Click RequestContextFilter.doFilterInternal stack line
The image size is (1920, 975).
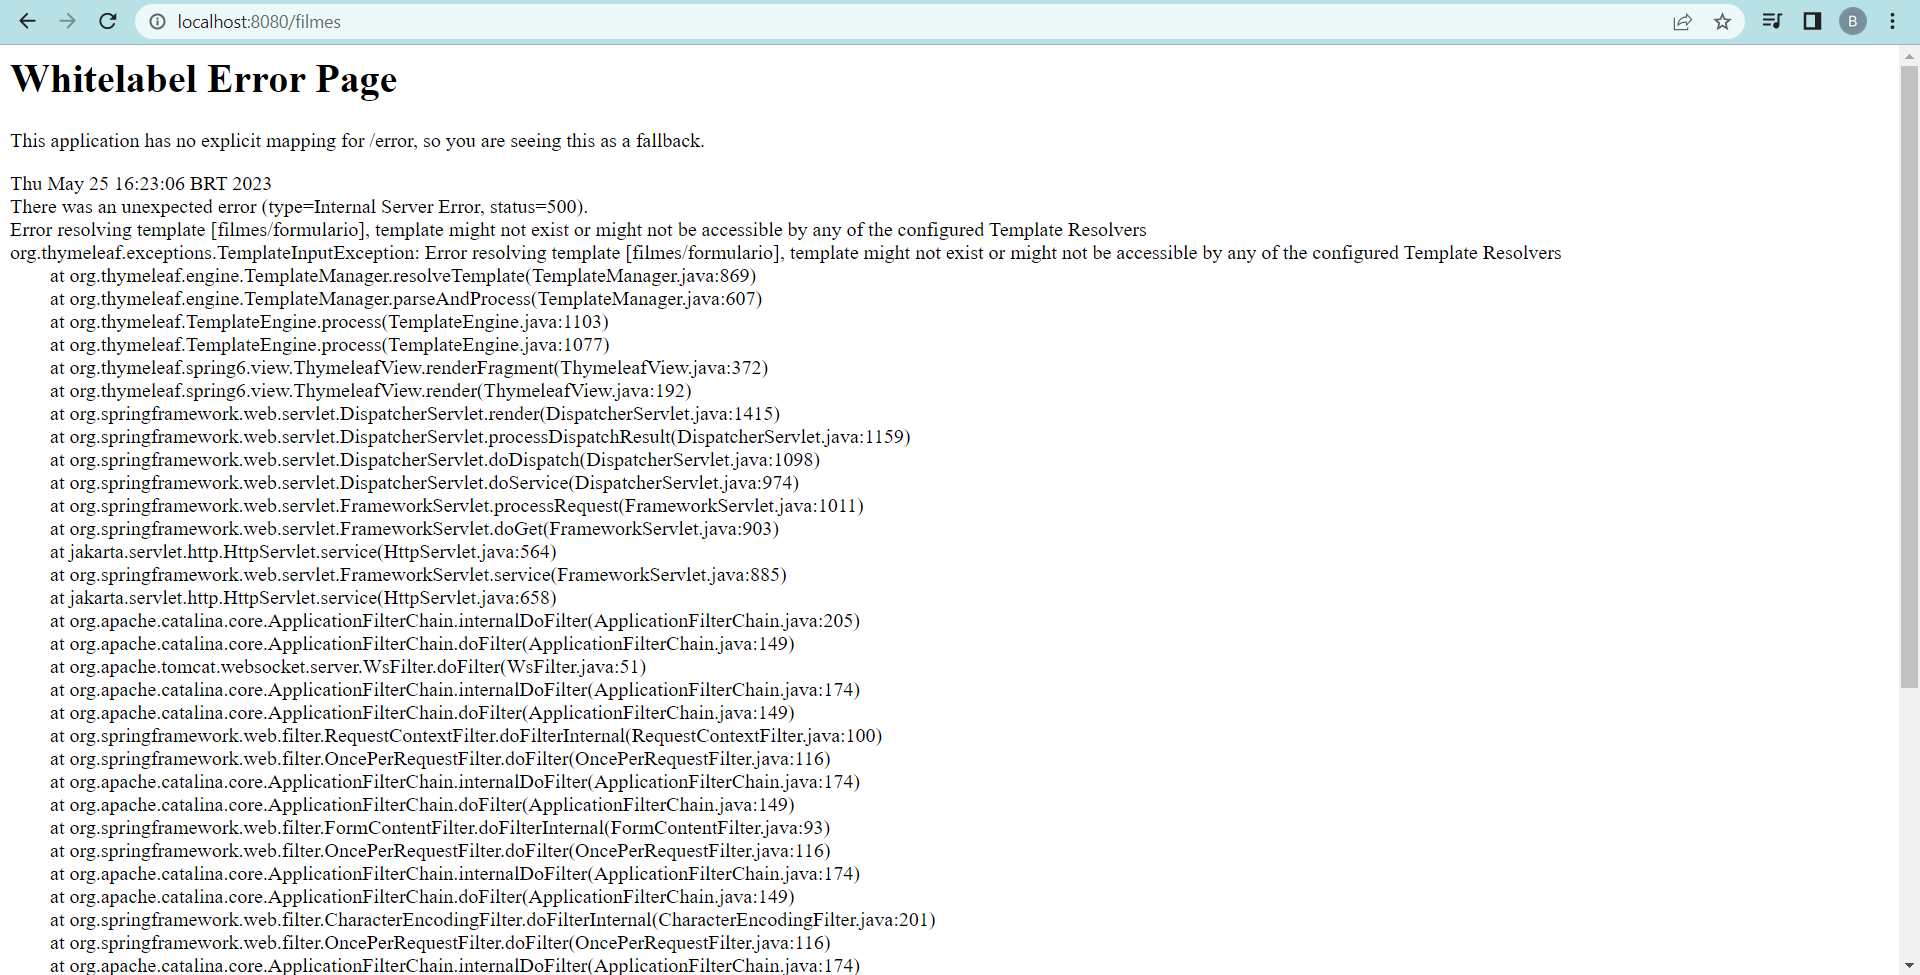click(x=466, y=736)
